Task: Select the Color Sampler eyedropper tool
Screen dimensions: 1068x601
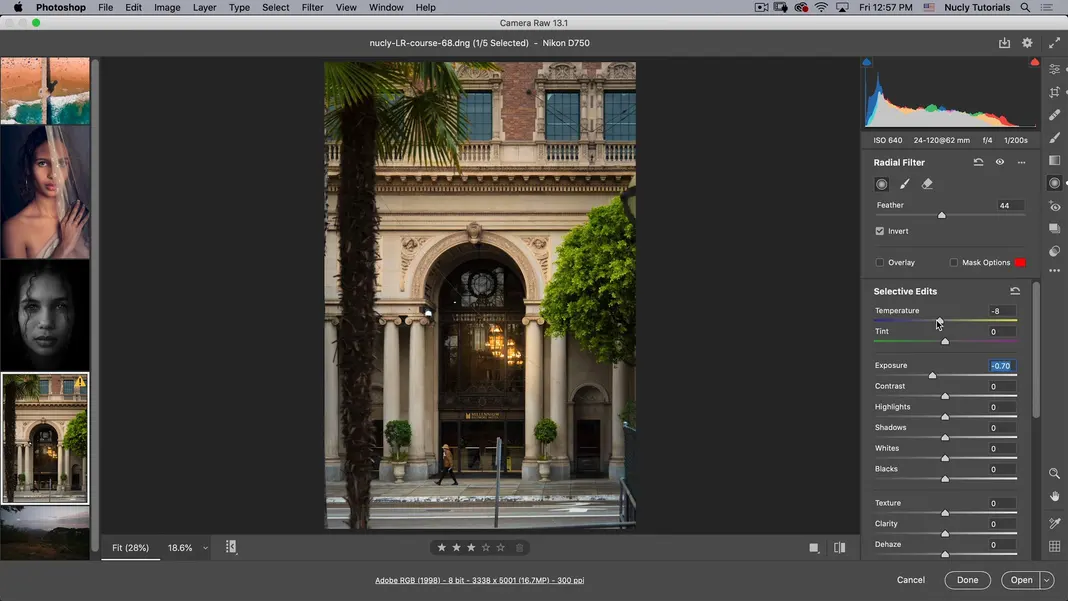Action: [x=1054, y=523]
